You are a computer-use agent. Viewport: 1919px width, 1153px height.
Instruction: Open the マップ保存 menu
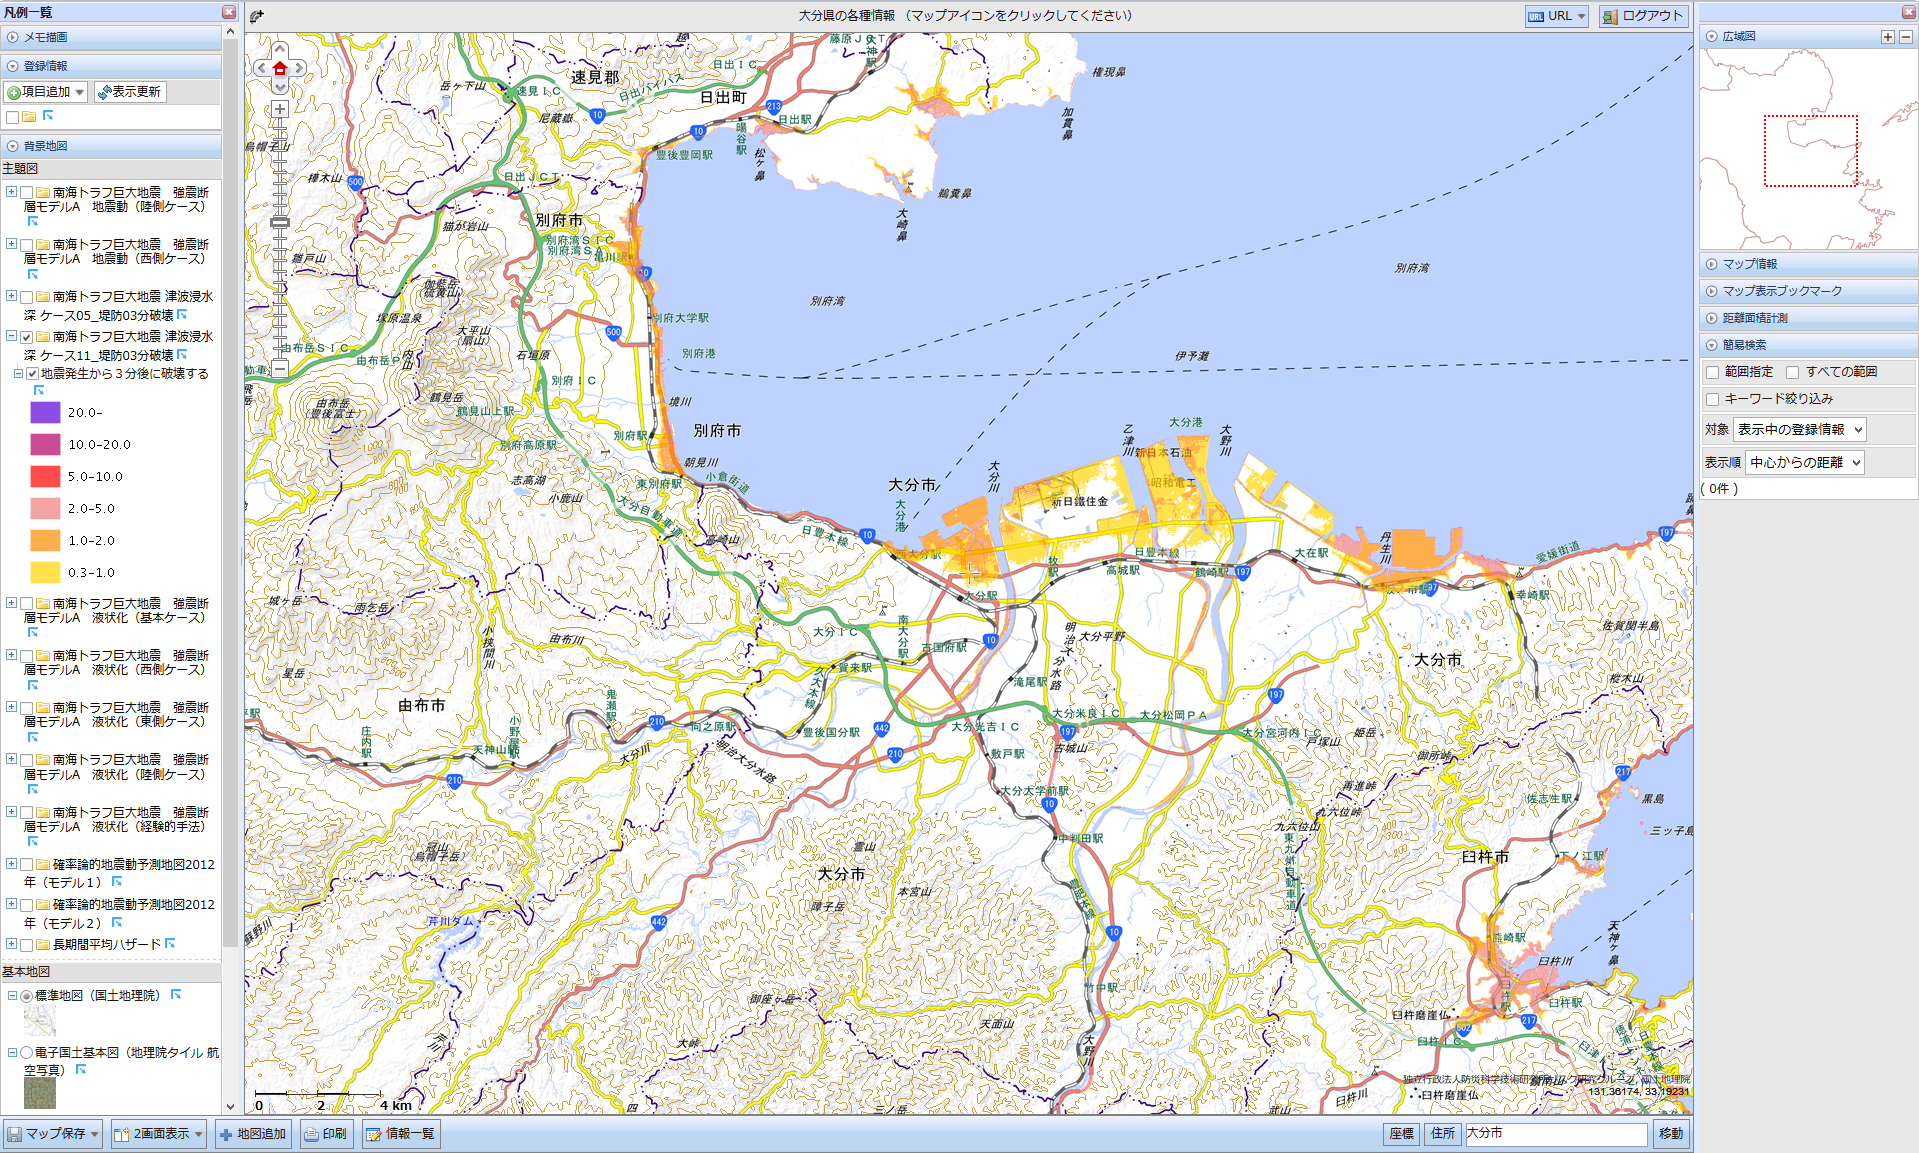click(54, 1134)
